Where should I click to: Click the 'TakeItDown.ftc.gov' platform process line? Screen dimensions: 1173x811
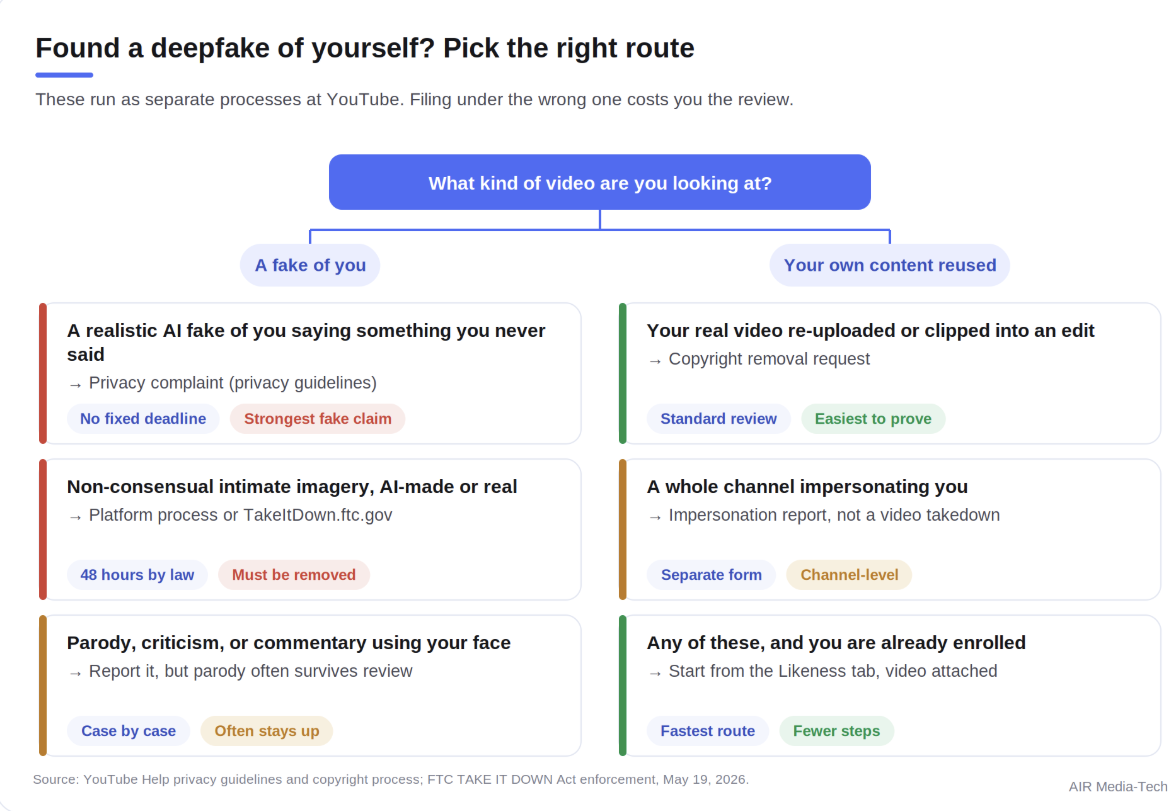[x=230, y=515]
